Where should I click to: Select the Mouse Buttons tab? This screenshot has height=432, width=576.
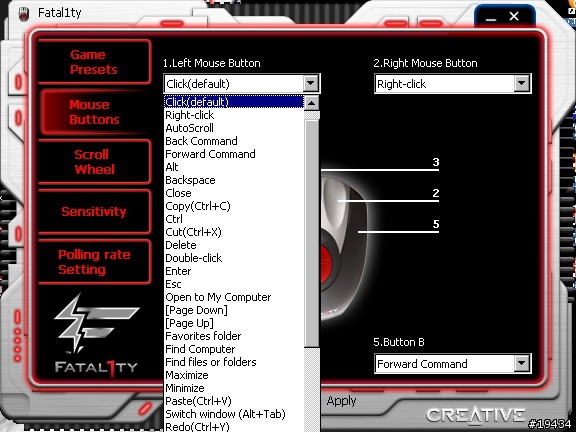[x=94, y=112]
